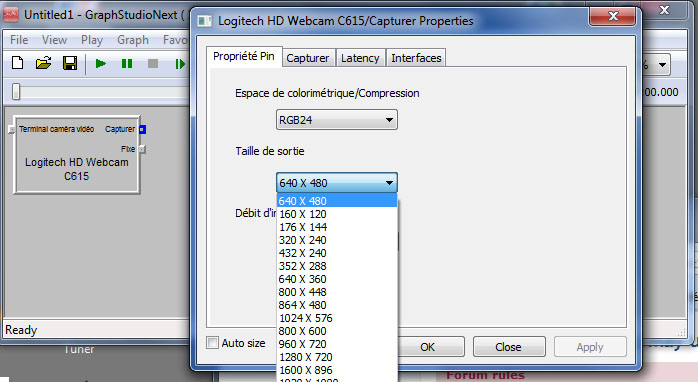
Task: Choose 640 X 360 from the list
Action: pos(337,279)
